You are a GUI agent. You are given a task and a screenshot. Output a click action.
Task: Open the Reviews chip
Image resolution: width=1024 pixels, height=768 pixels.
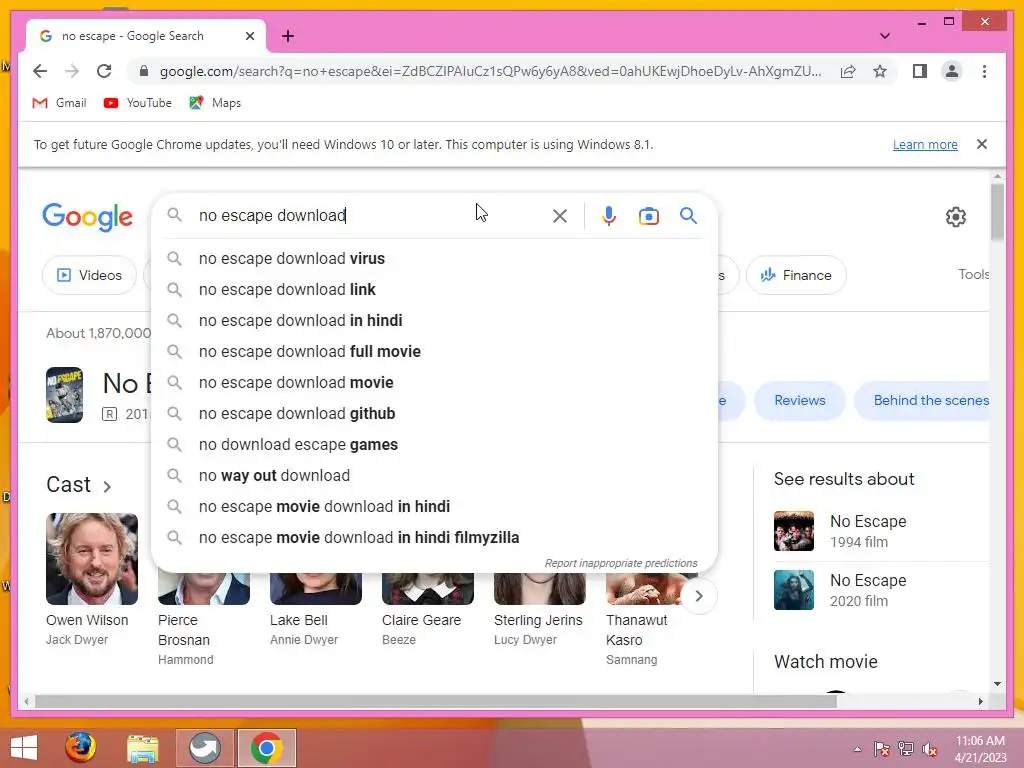pos(799,400)
